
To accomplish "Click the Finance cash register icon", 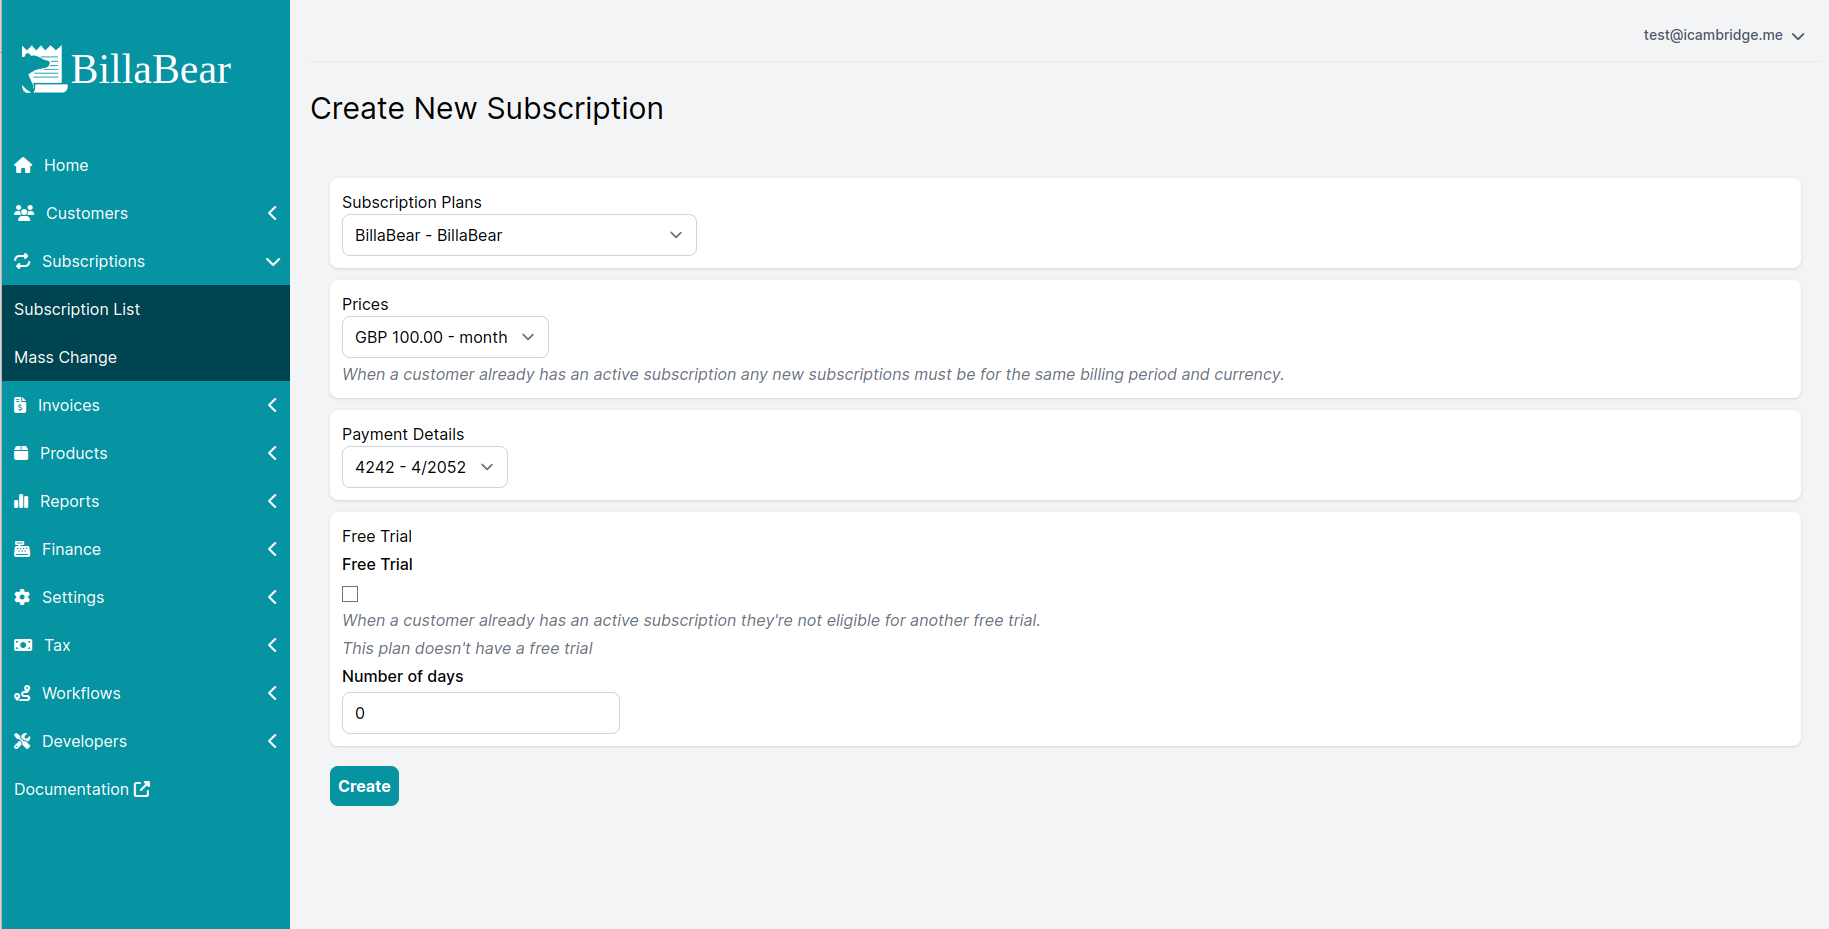I will pos(22,549).
